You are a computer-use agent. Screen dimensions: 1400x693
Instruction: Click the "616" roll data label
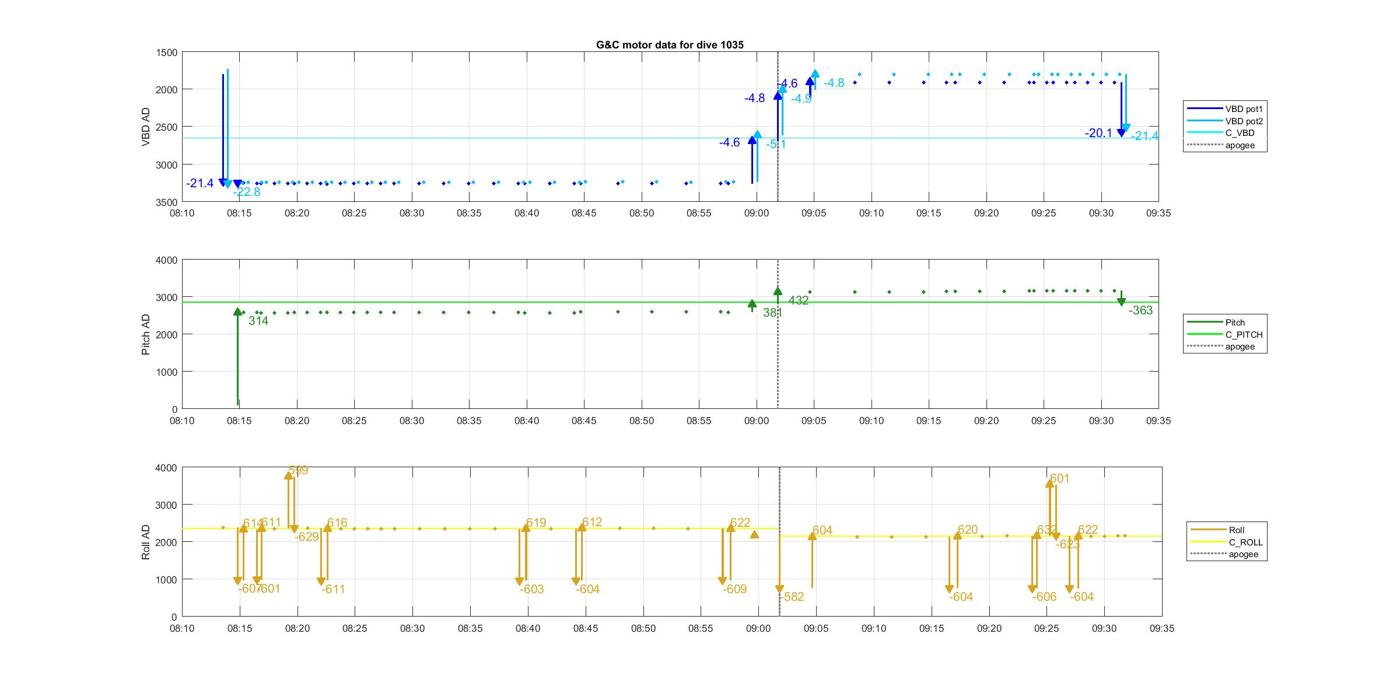(337, 523)
